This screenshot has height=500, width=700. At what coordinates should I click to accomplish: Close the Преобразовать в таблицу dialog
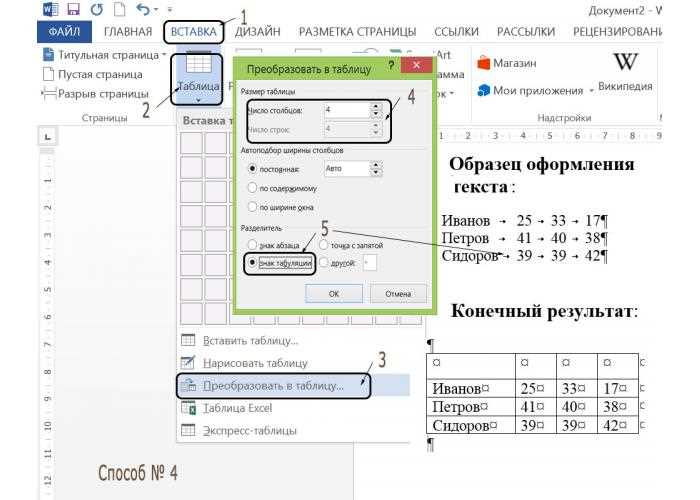tap(416, 65)
